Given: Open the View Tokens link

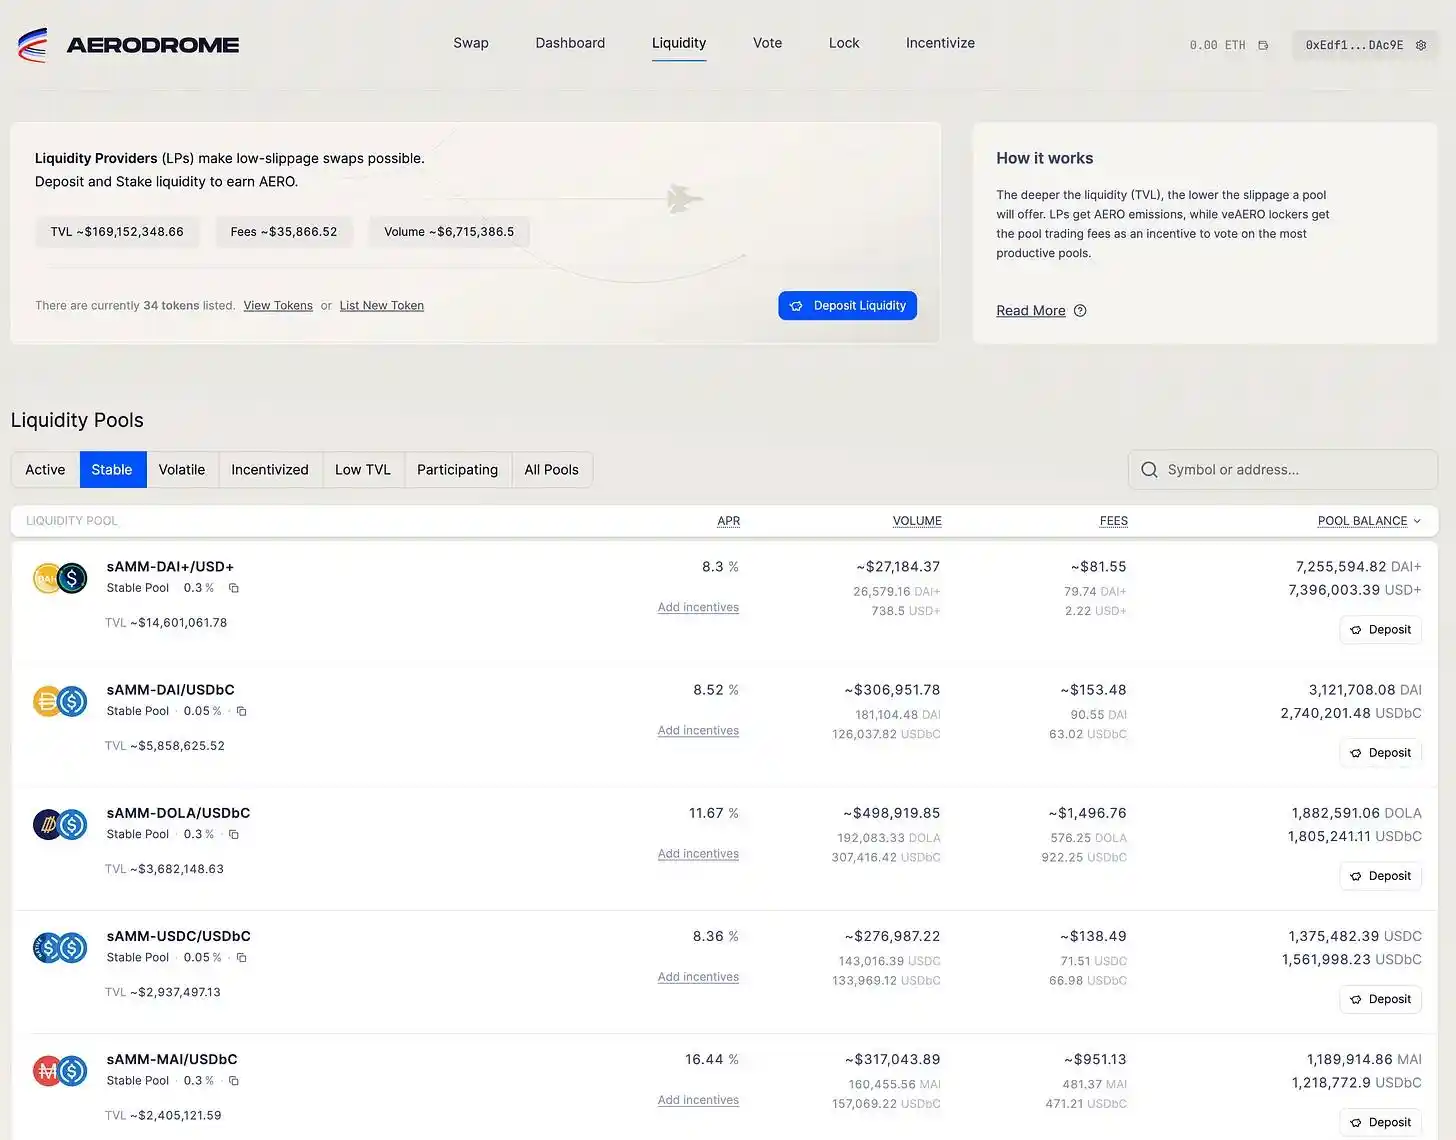Looking at the screenshot, I should (278, 306).
